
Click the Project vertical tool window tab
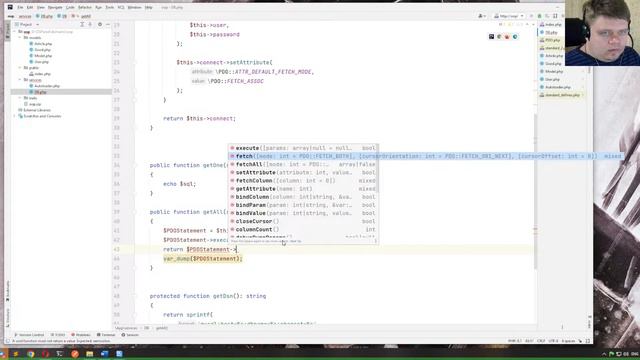[8, 31]
